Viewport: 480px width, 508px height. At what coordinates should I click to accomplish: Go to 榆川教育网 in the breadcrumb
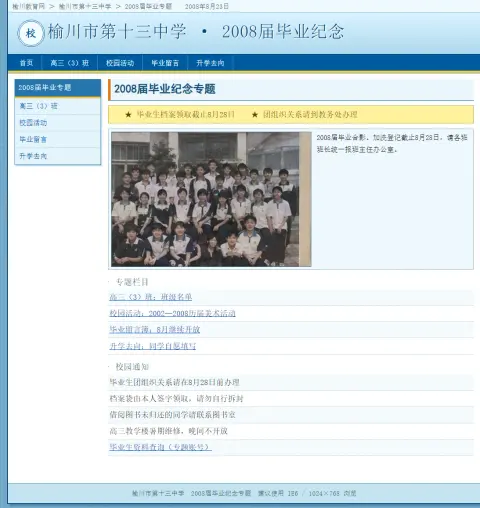point(28,6)
